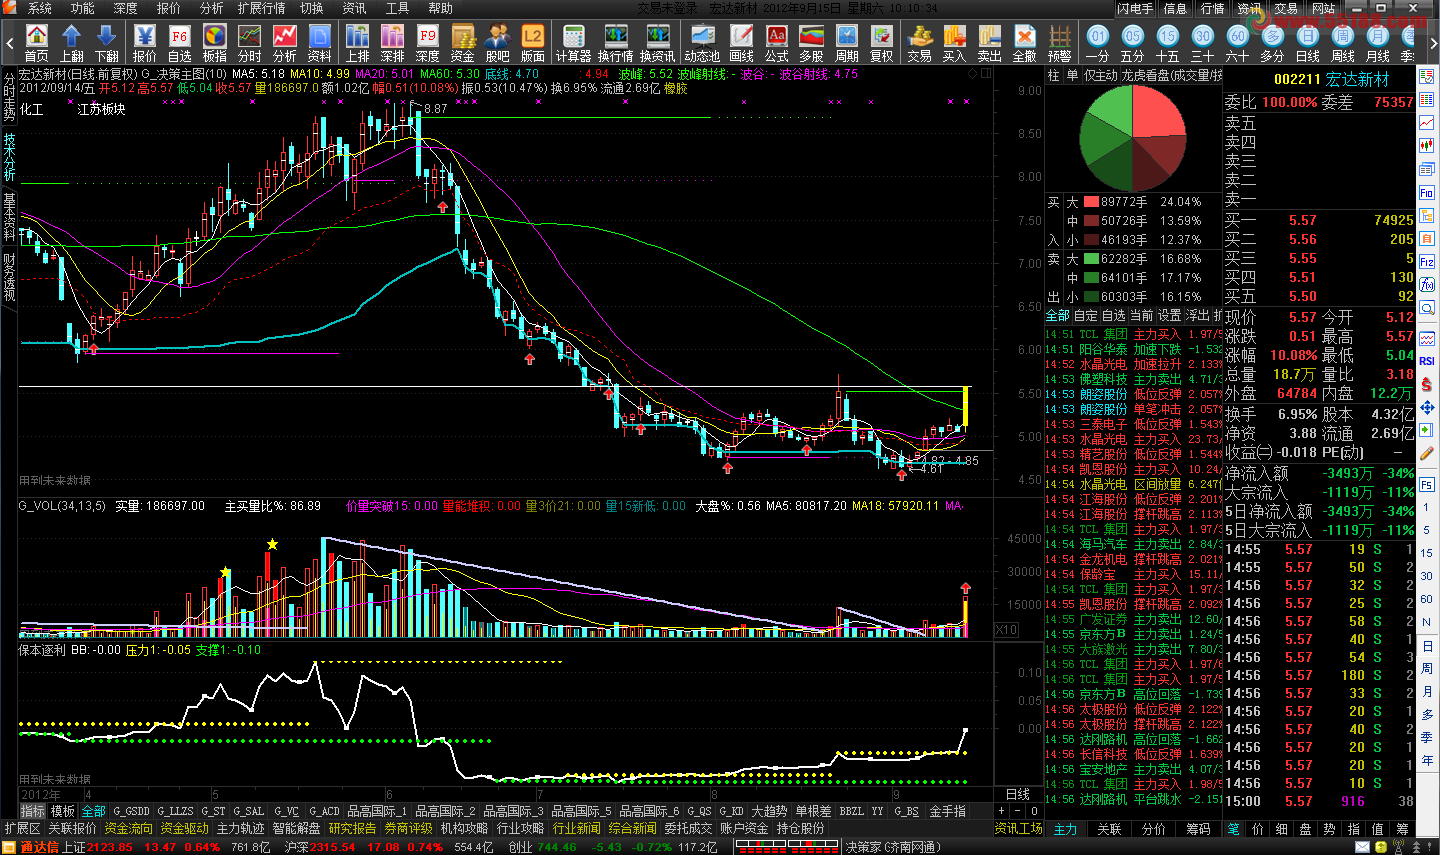Click the 行情 button in title bar

click(x=1212, y=8)
